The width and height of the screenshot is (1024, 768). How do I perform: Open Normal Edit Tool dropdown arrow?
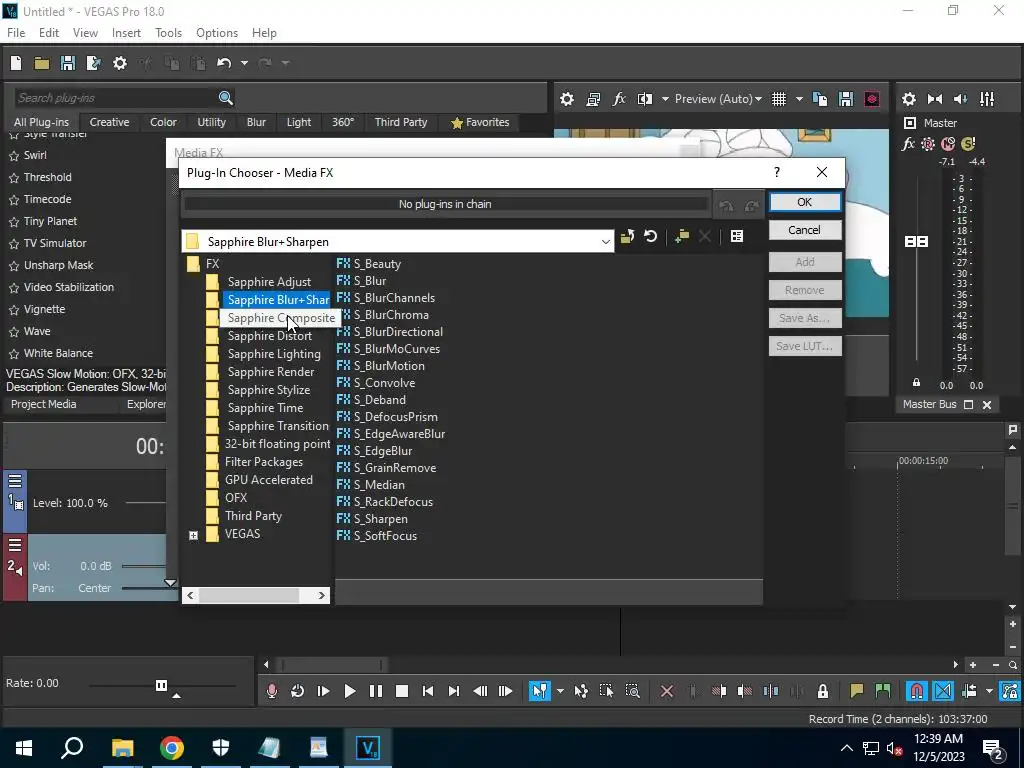click(x=560, y=691)
